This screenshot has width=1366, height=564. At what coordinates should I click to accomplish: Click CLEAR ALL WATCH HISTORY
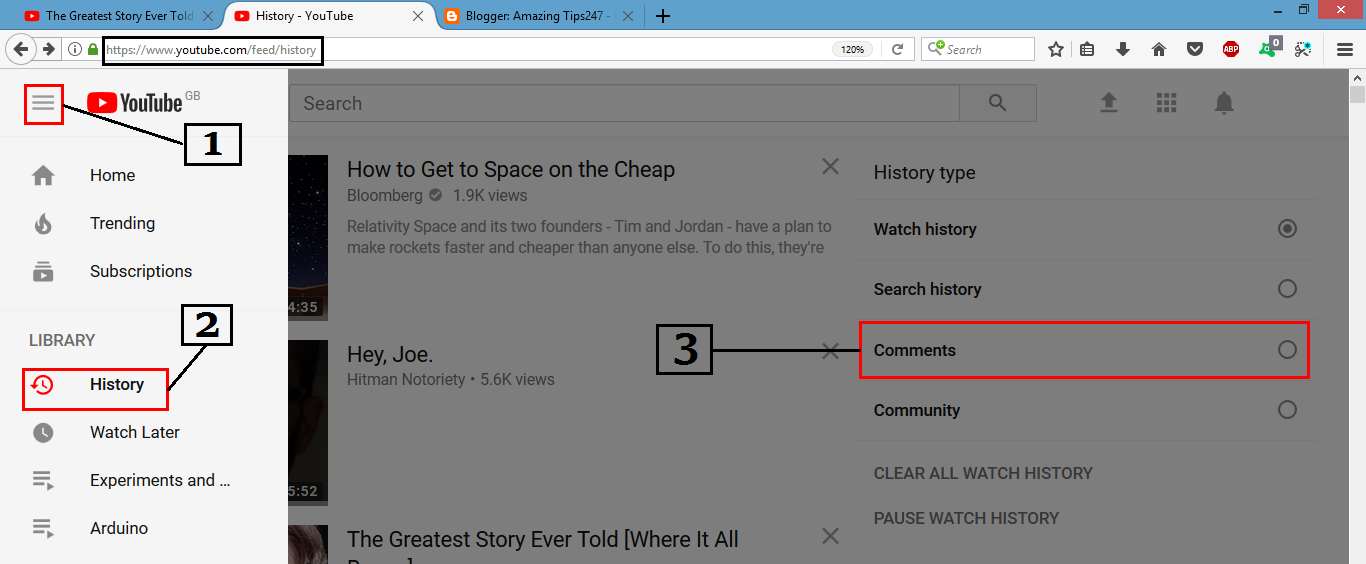983,473
